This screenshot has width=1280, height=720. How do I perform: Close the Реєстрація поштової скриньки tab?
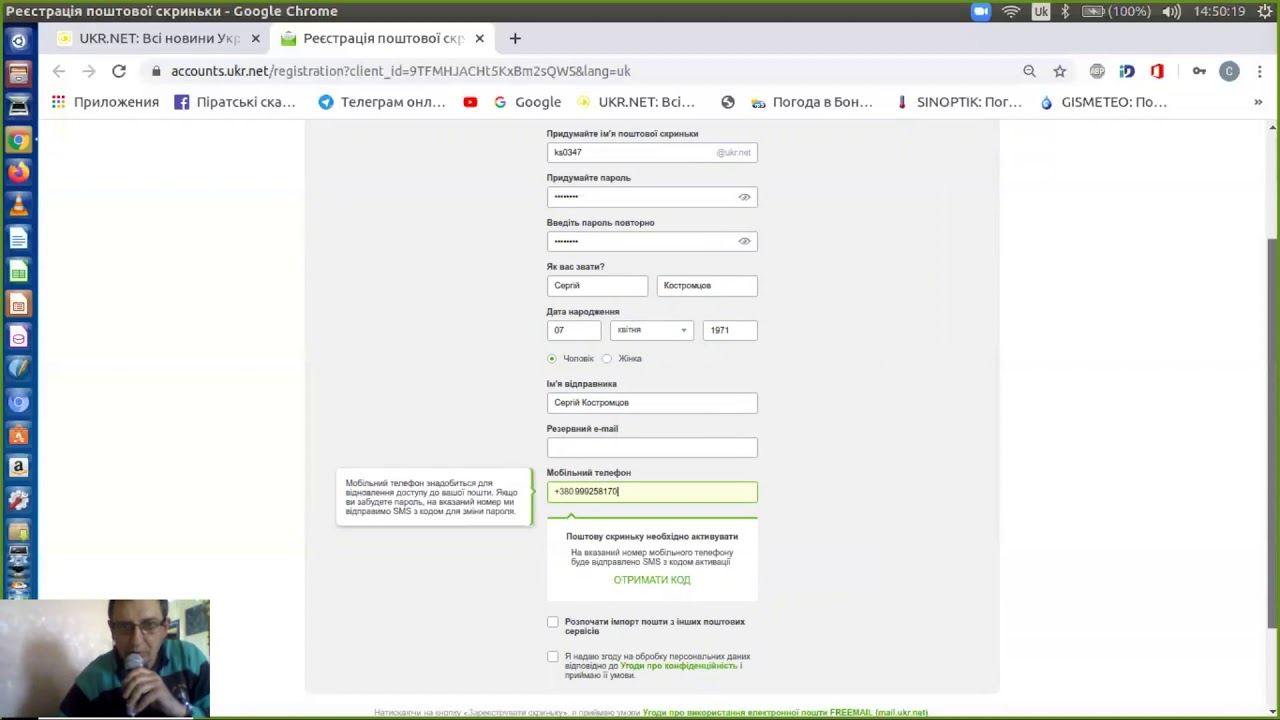pyautogui.click(x=479, y=38)
